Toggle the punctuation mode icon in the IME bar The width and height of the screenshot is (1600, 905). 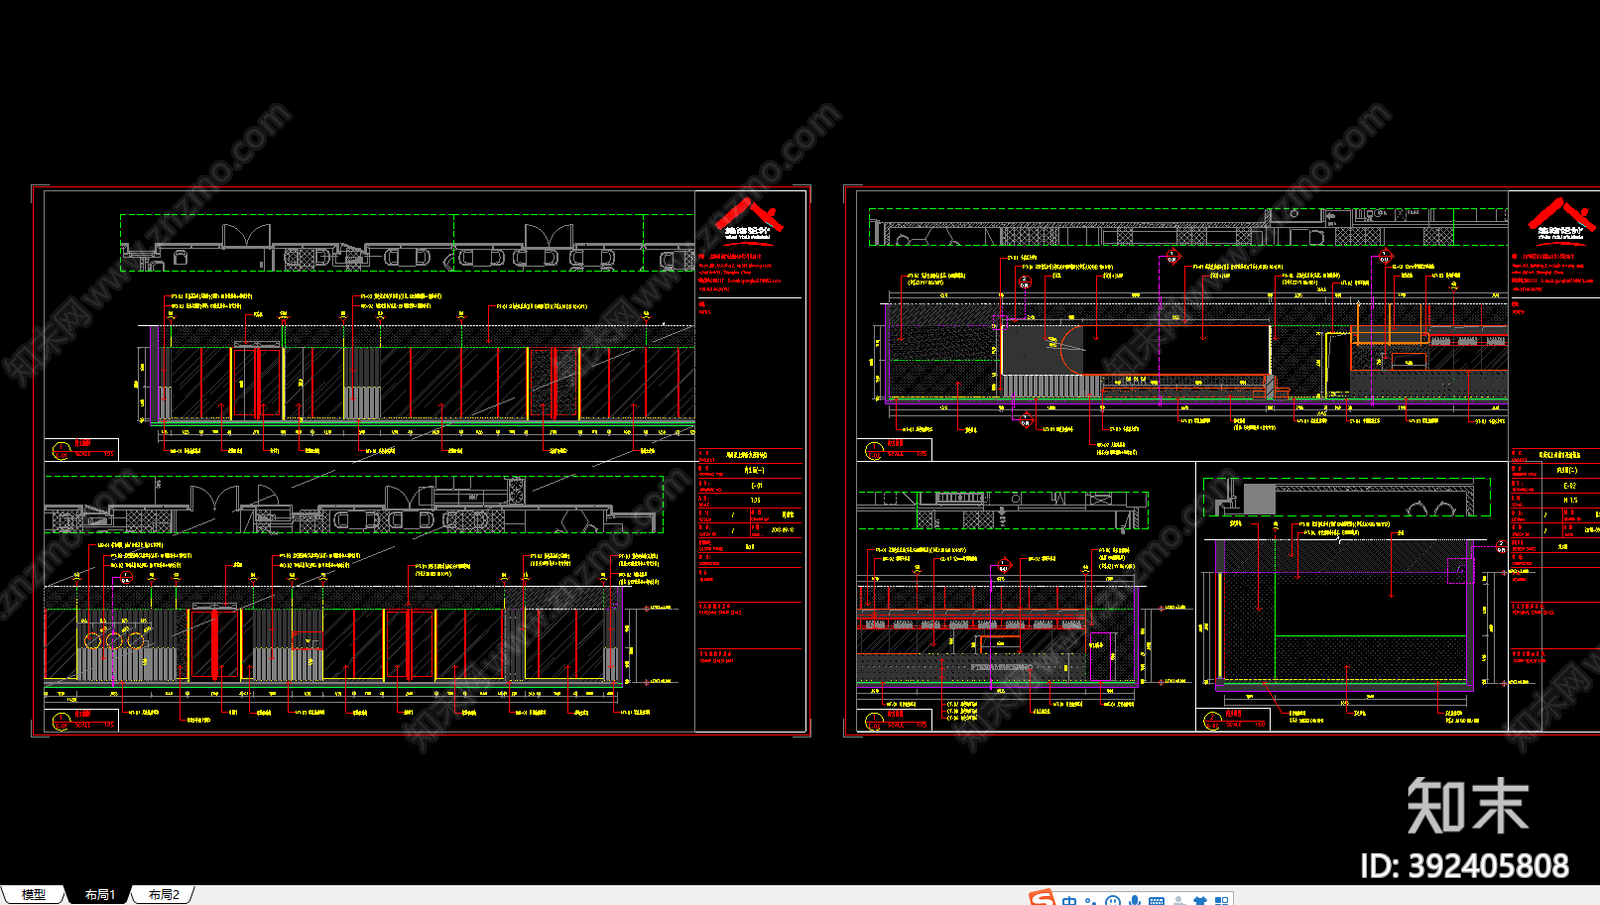pyautogui.click(x=1090, y=900)
